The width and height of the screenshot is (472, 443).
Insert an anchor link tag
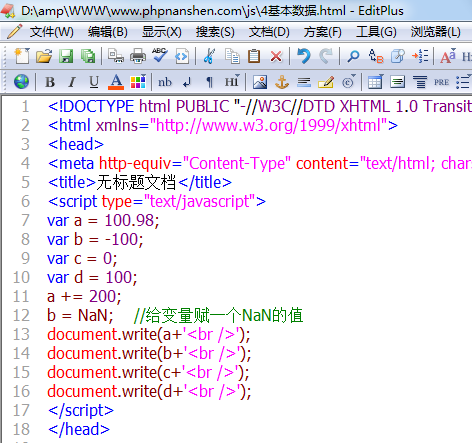[282, 82]
